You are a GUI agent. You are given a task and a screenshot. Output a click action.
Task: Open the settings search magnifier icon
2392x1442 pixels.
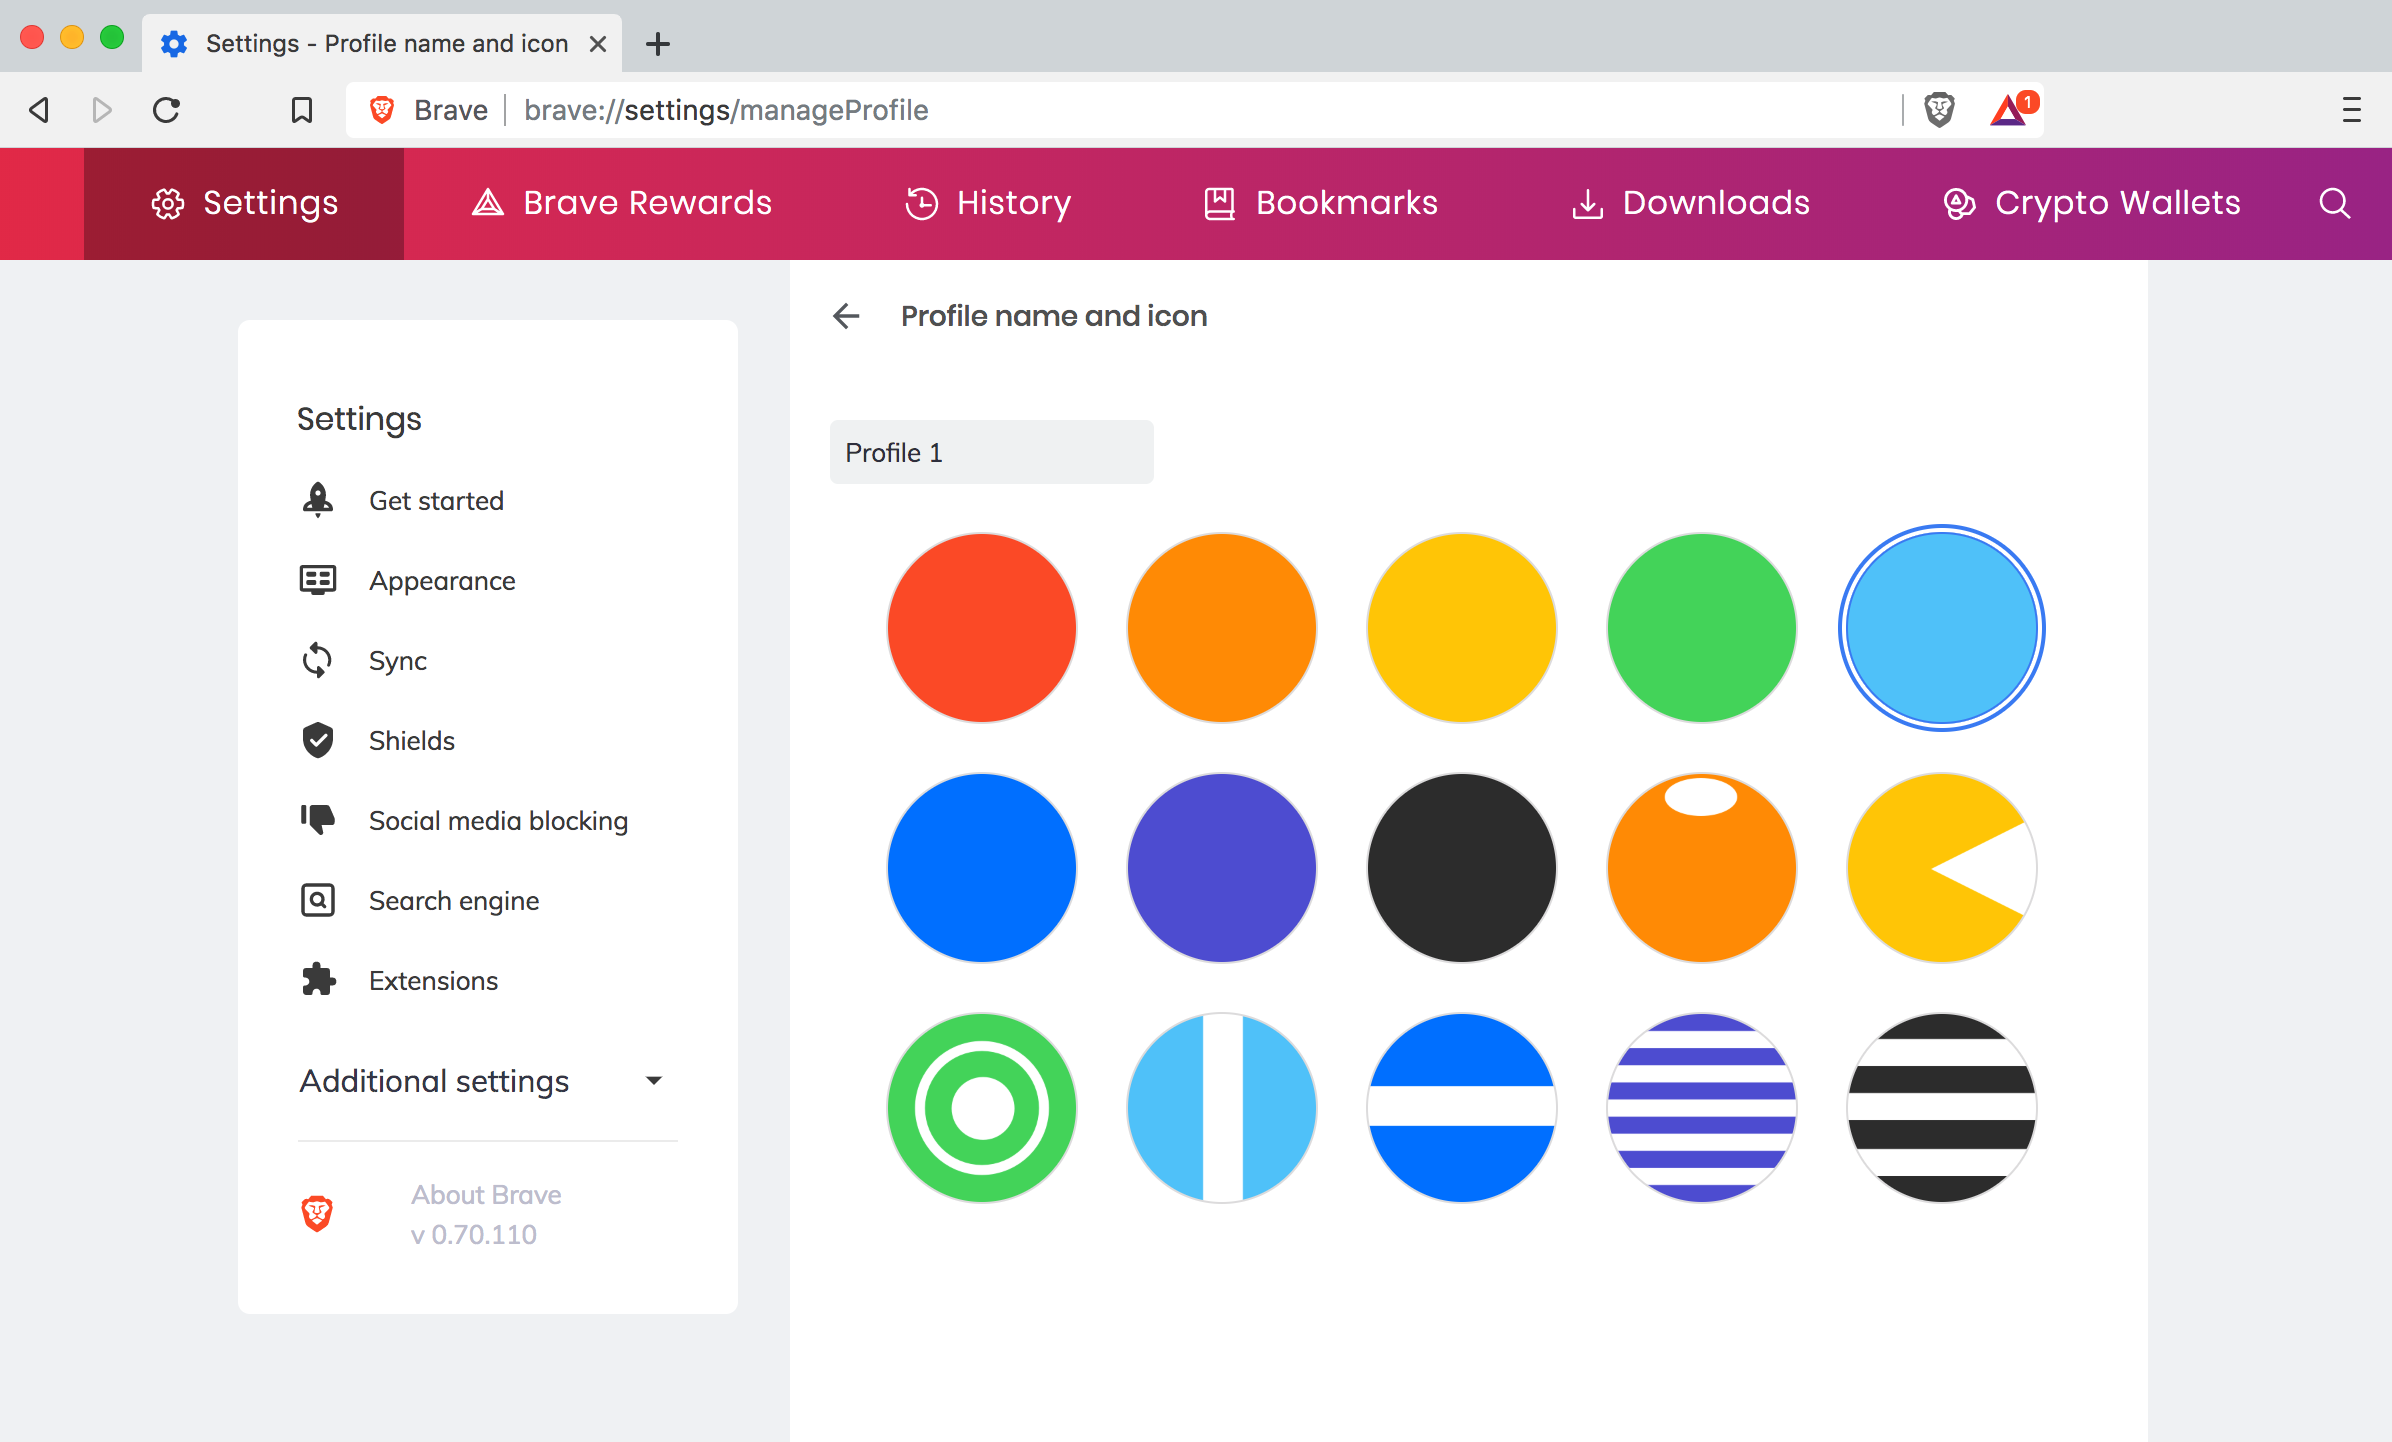[2334, 203]
